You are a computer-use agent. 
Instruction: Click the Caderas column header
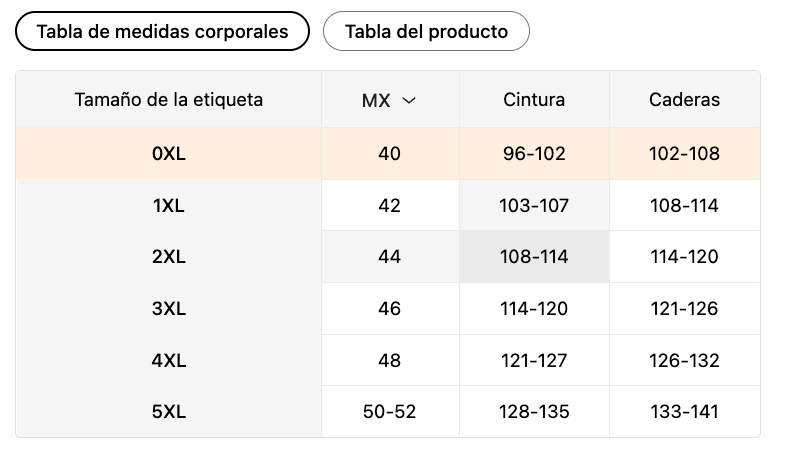point(684,100)
